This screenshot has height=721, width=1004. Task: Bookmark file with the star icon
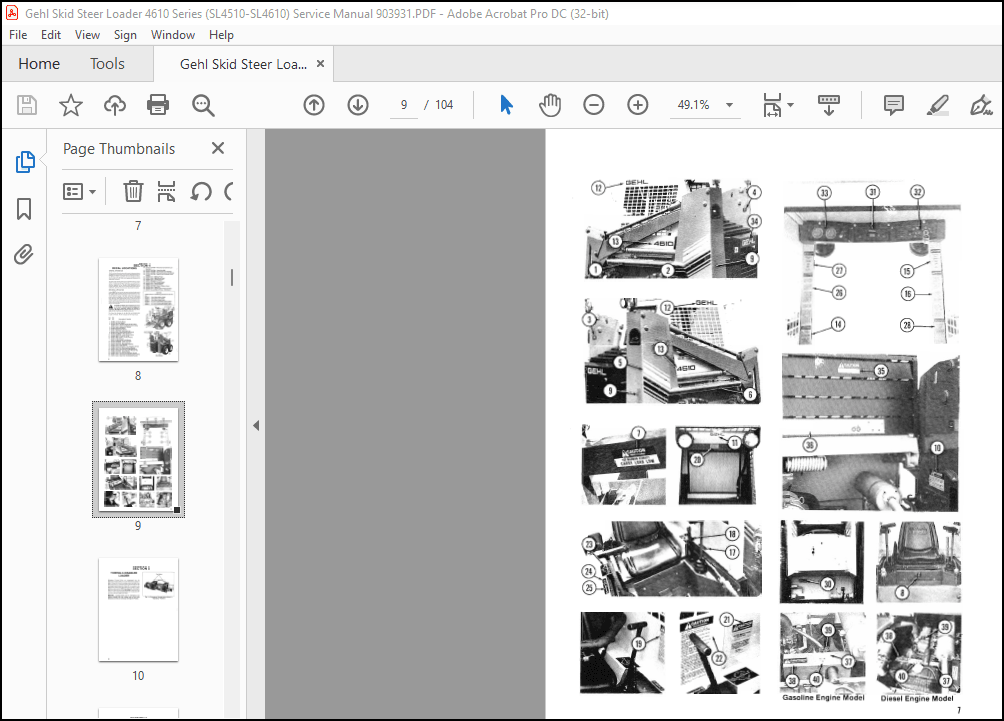70,105
